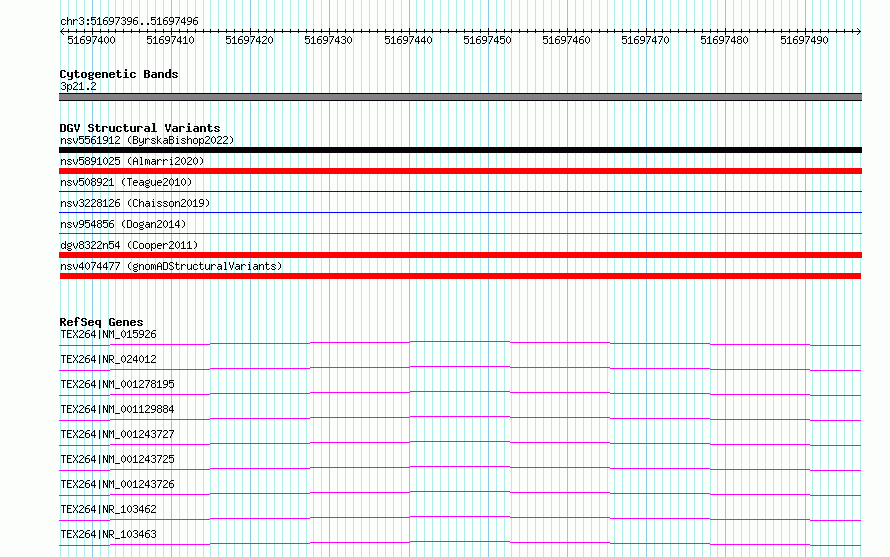Click the black bar of nsv5561912
This screenshot has height=557, width=890.
[x=460, y=150]
